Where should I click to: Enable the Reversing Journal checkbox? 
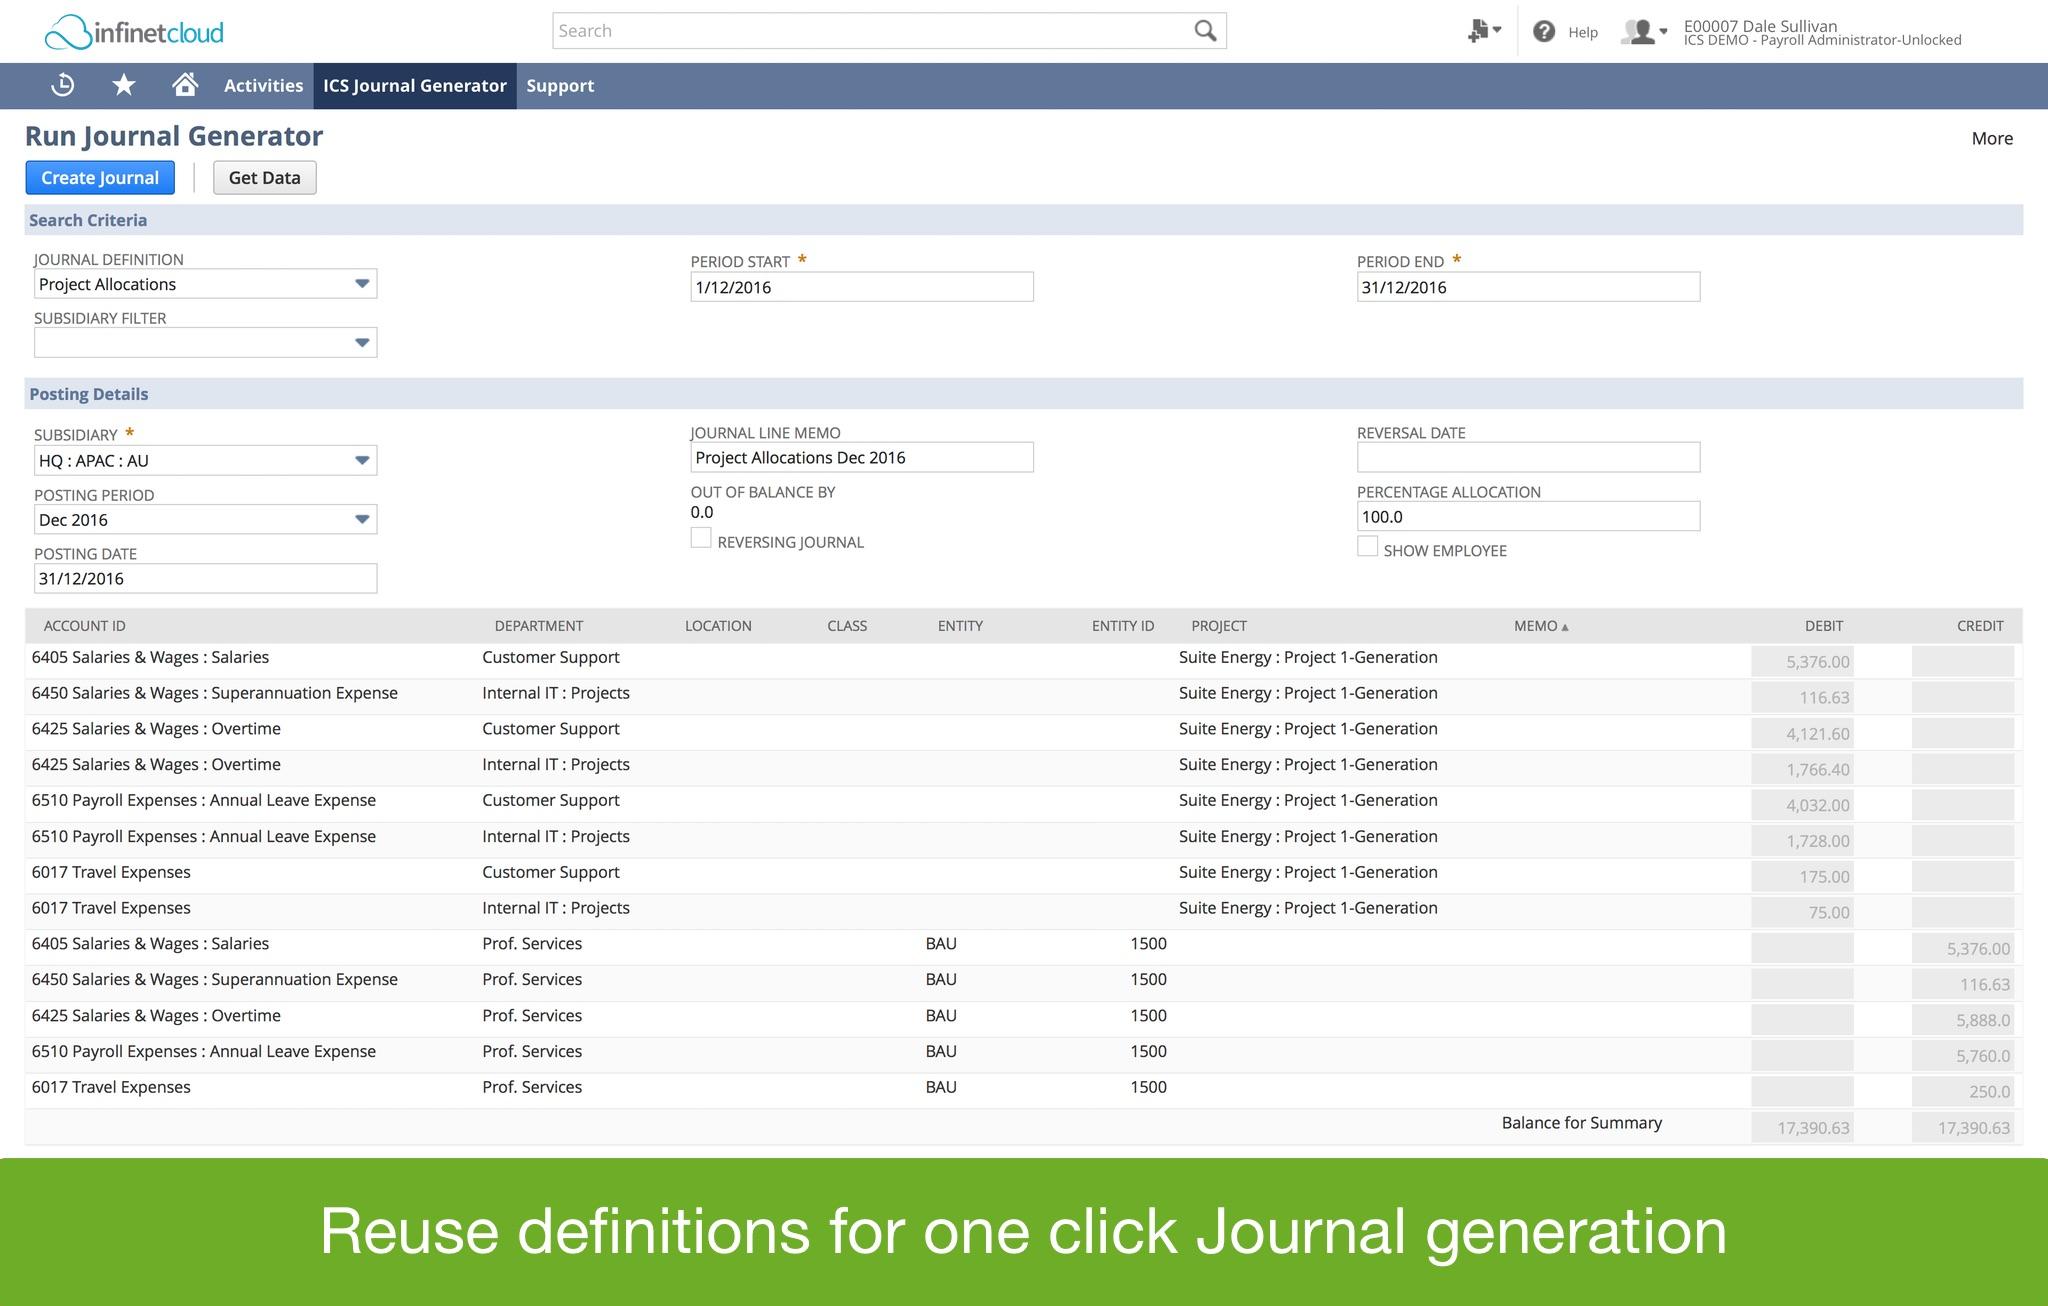click(701, 539)
